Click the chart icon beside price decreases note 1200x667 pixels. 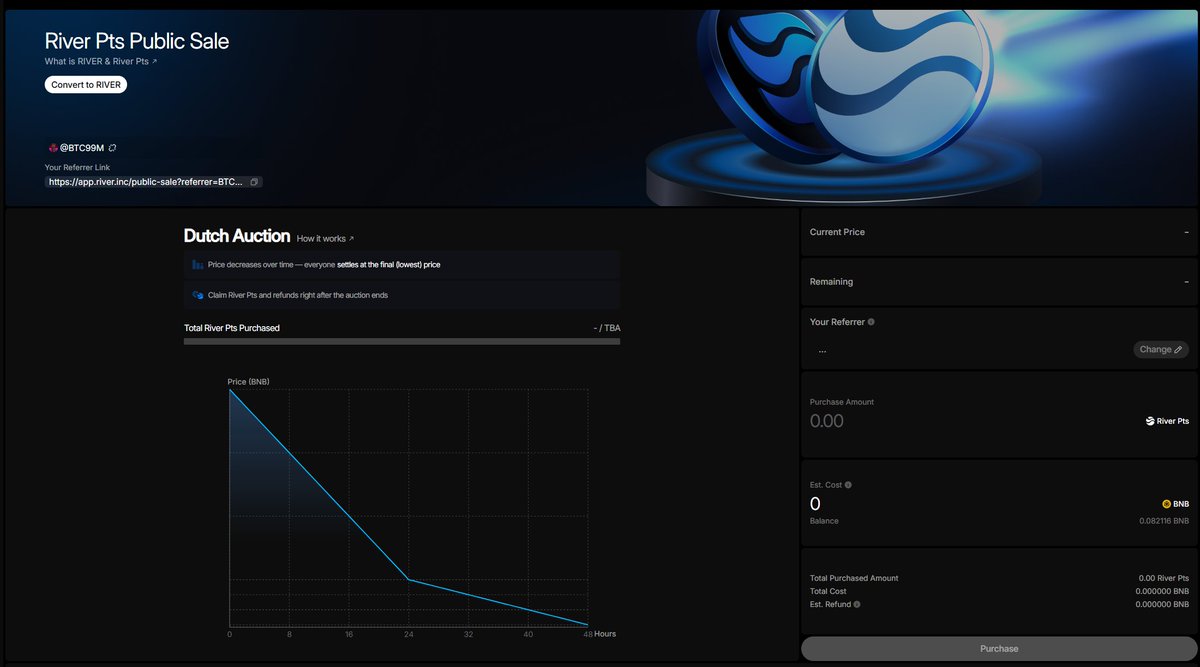click(198, 265)
